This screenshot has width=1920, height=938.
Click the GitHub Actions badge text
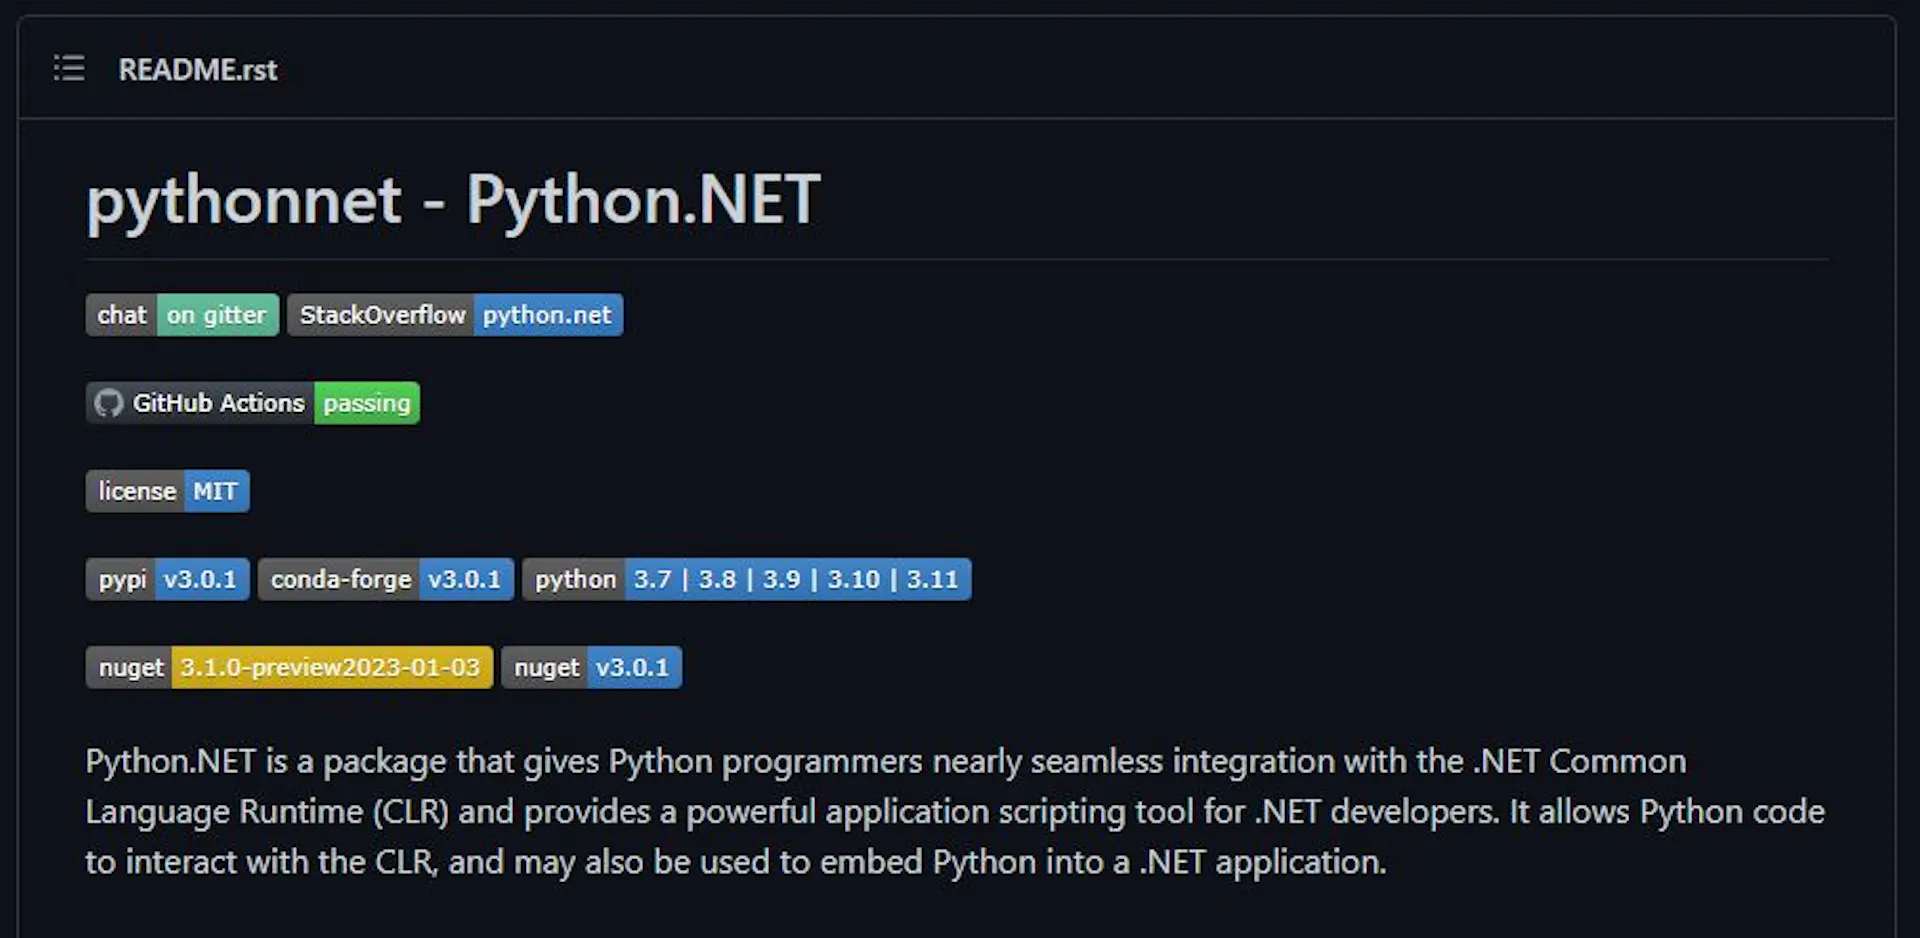[x=219, y=403]
